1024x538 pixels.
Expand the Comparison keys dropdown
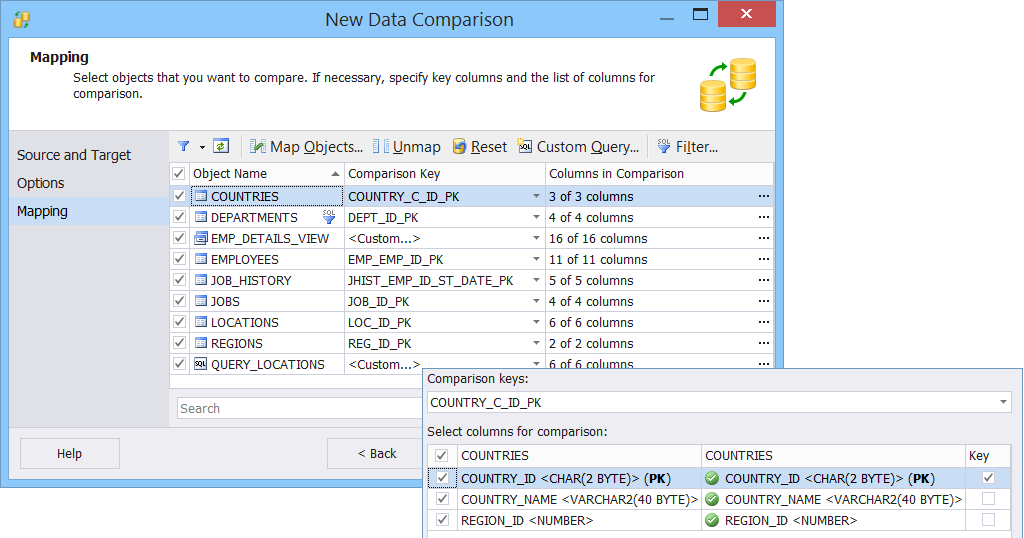(1003, 403)
